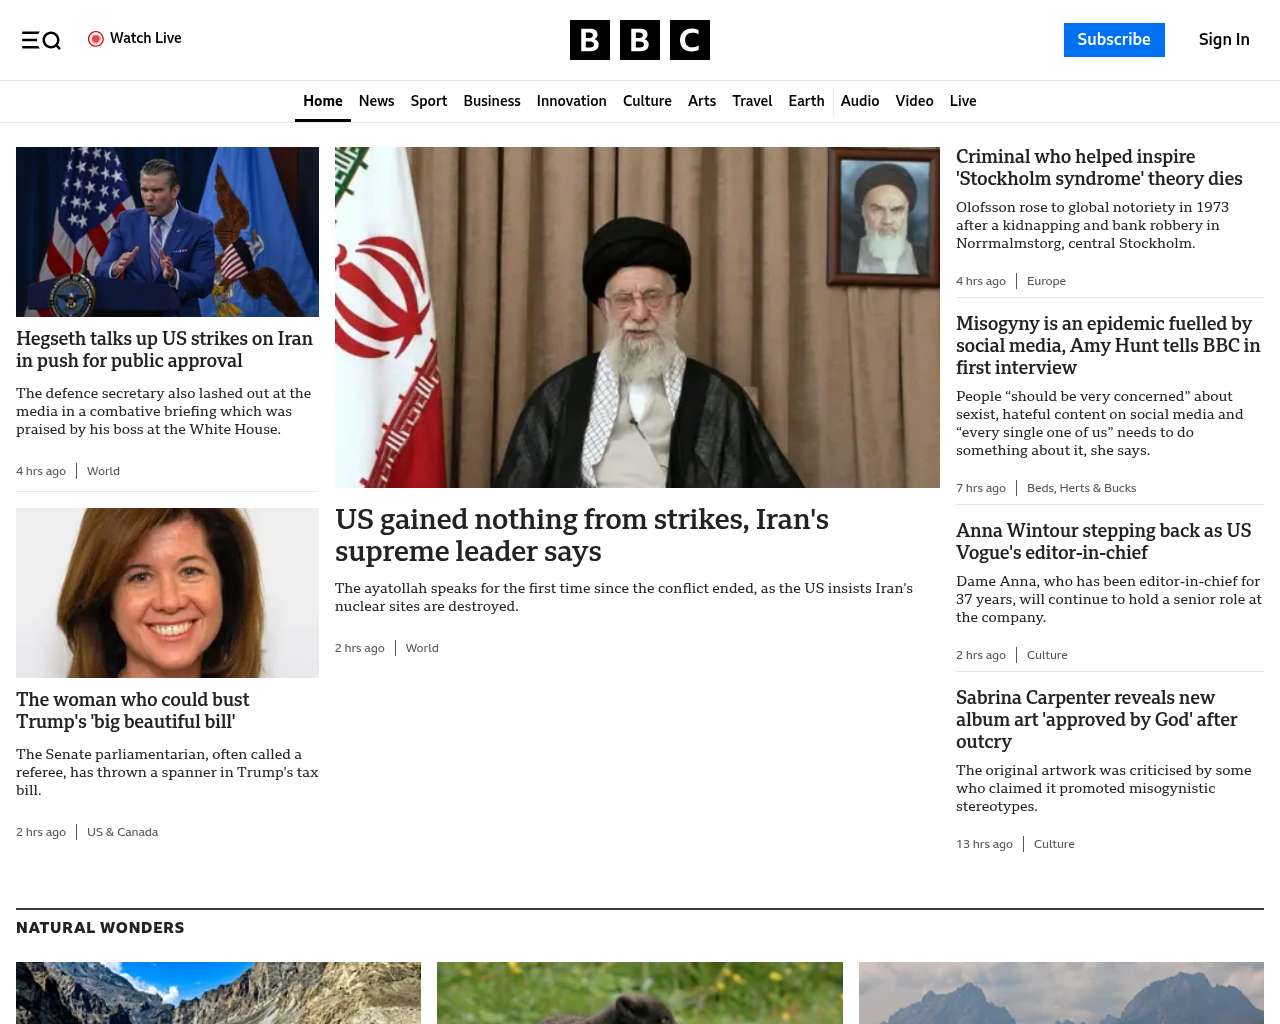Open Stockholm syndrome criminal dies headline
The height and width of the screenshot is (1024, 1280).
pyautogui.click(x=1099, y=168)
